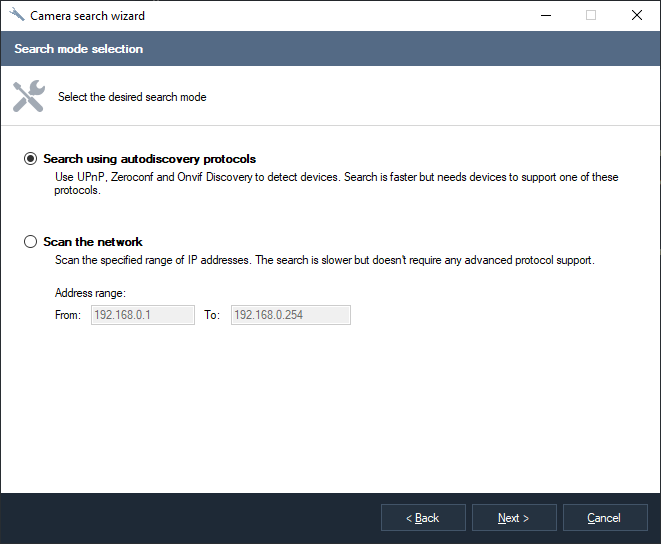Minimize the Camera search wizard window

click(x=545, y=16)
